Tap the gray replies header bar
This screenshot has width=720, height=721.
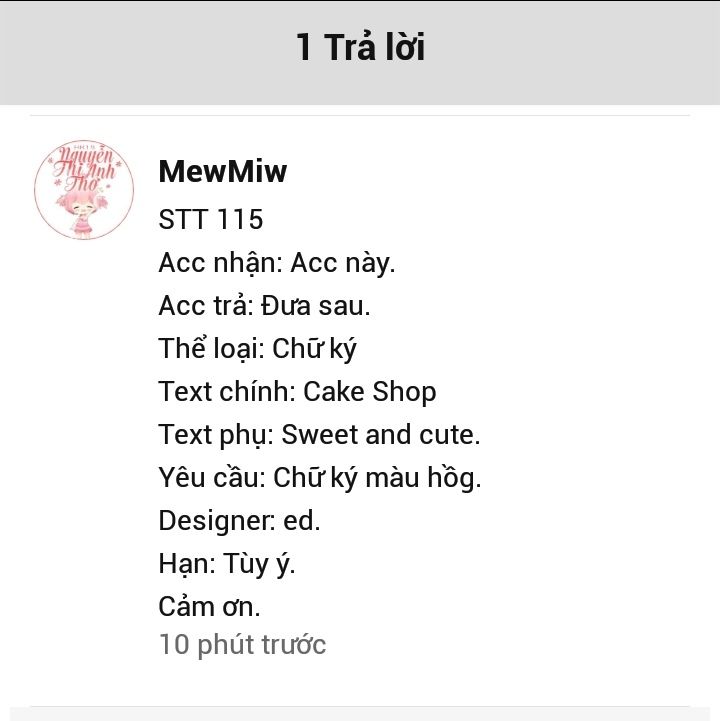[x=360, y=52]
